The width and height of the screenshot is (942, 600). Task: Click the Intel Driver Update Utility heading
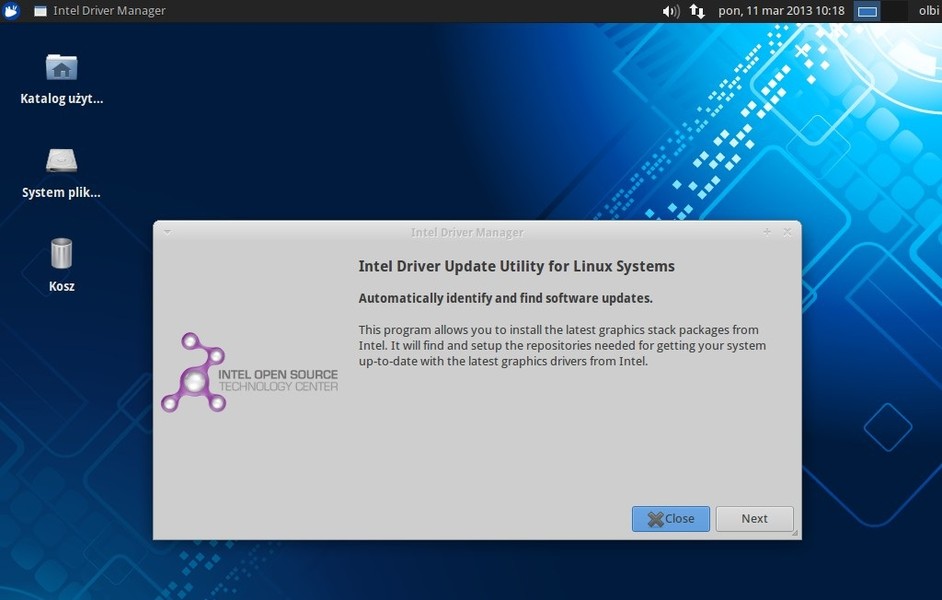516,266
